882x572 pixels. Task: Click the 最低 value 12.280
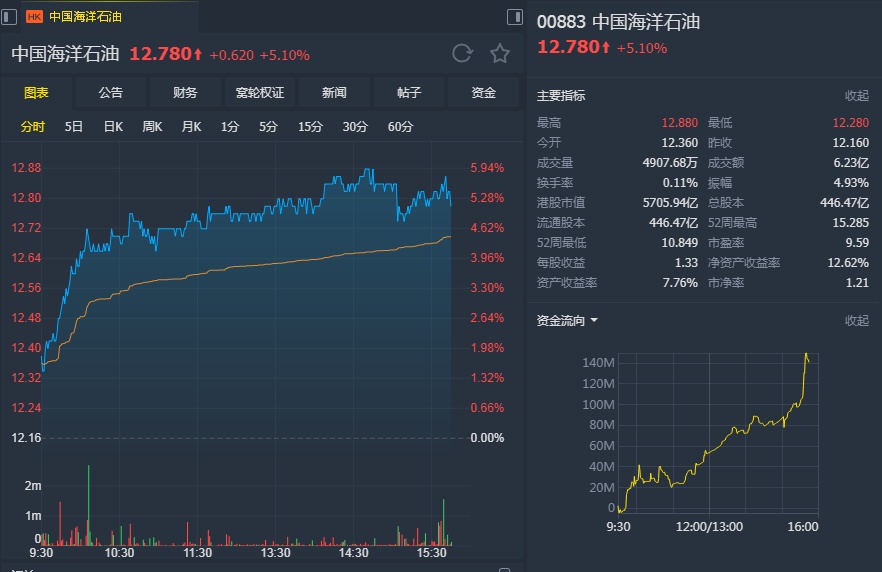850,123
